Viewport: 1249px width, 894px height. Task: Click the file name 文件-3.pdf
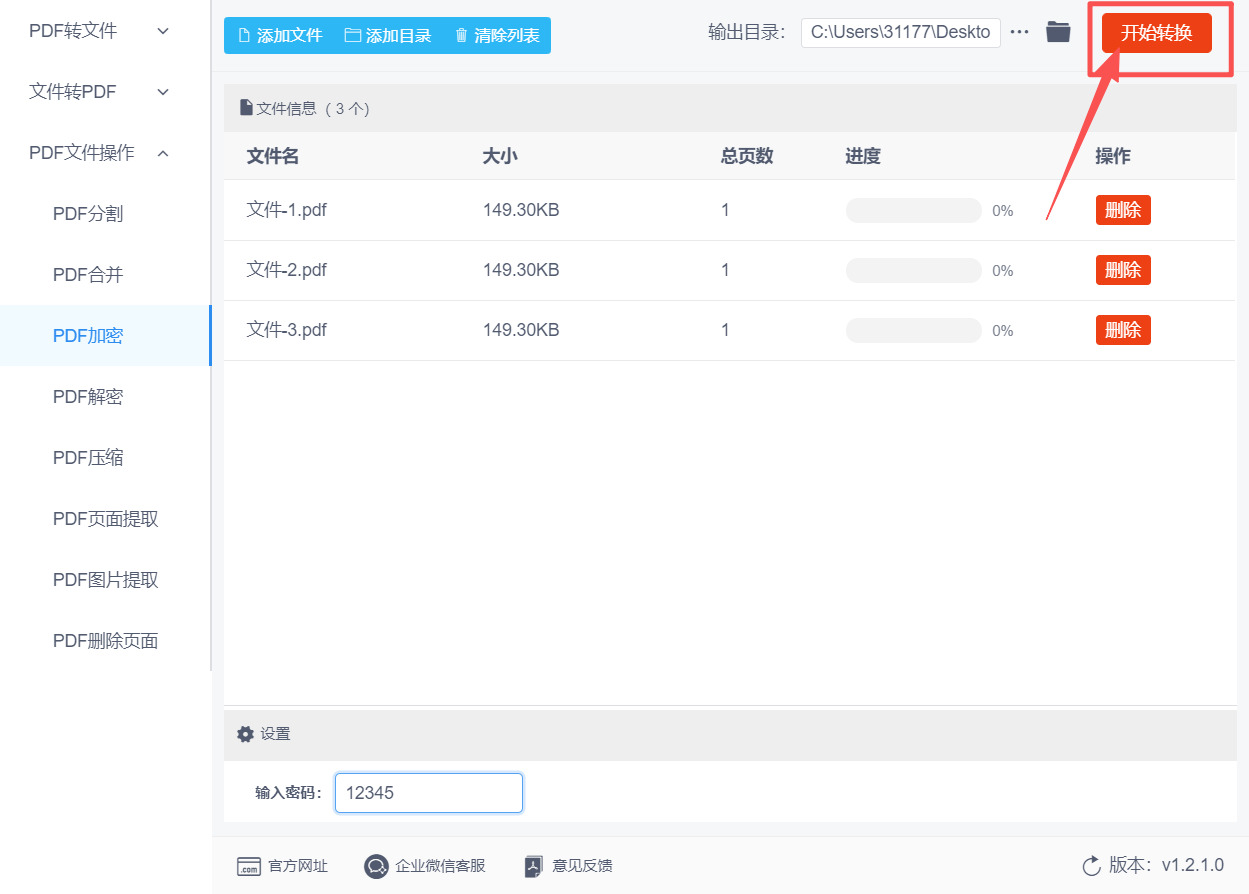coord(287,330)
